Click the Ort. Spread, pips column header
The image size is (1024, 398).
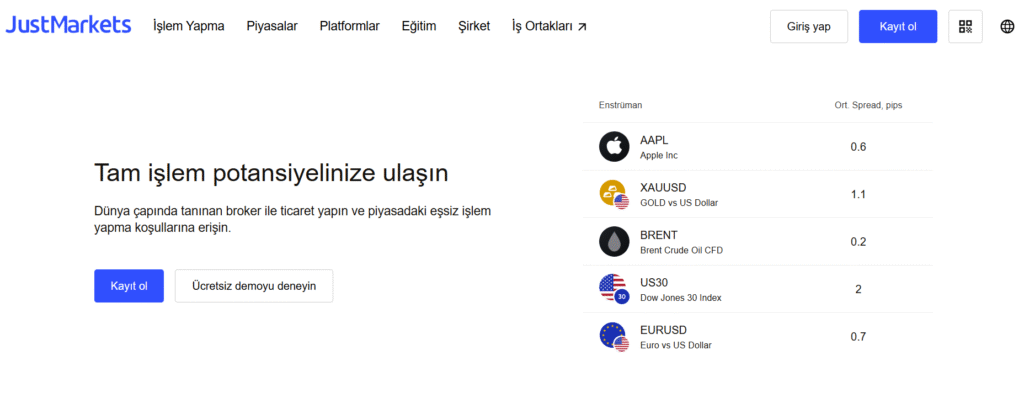click(868, 105)
